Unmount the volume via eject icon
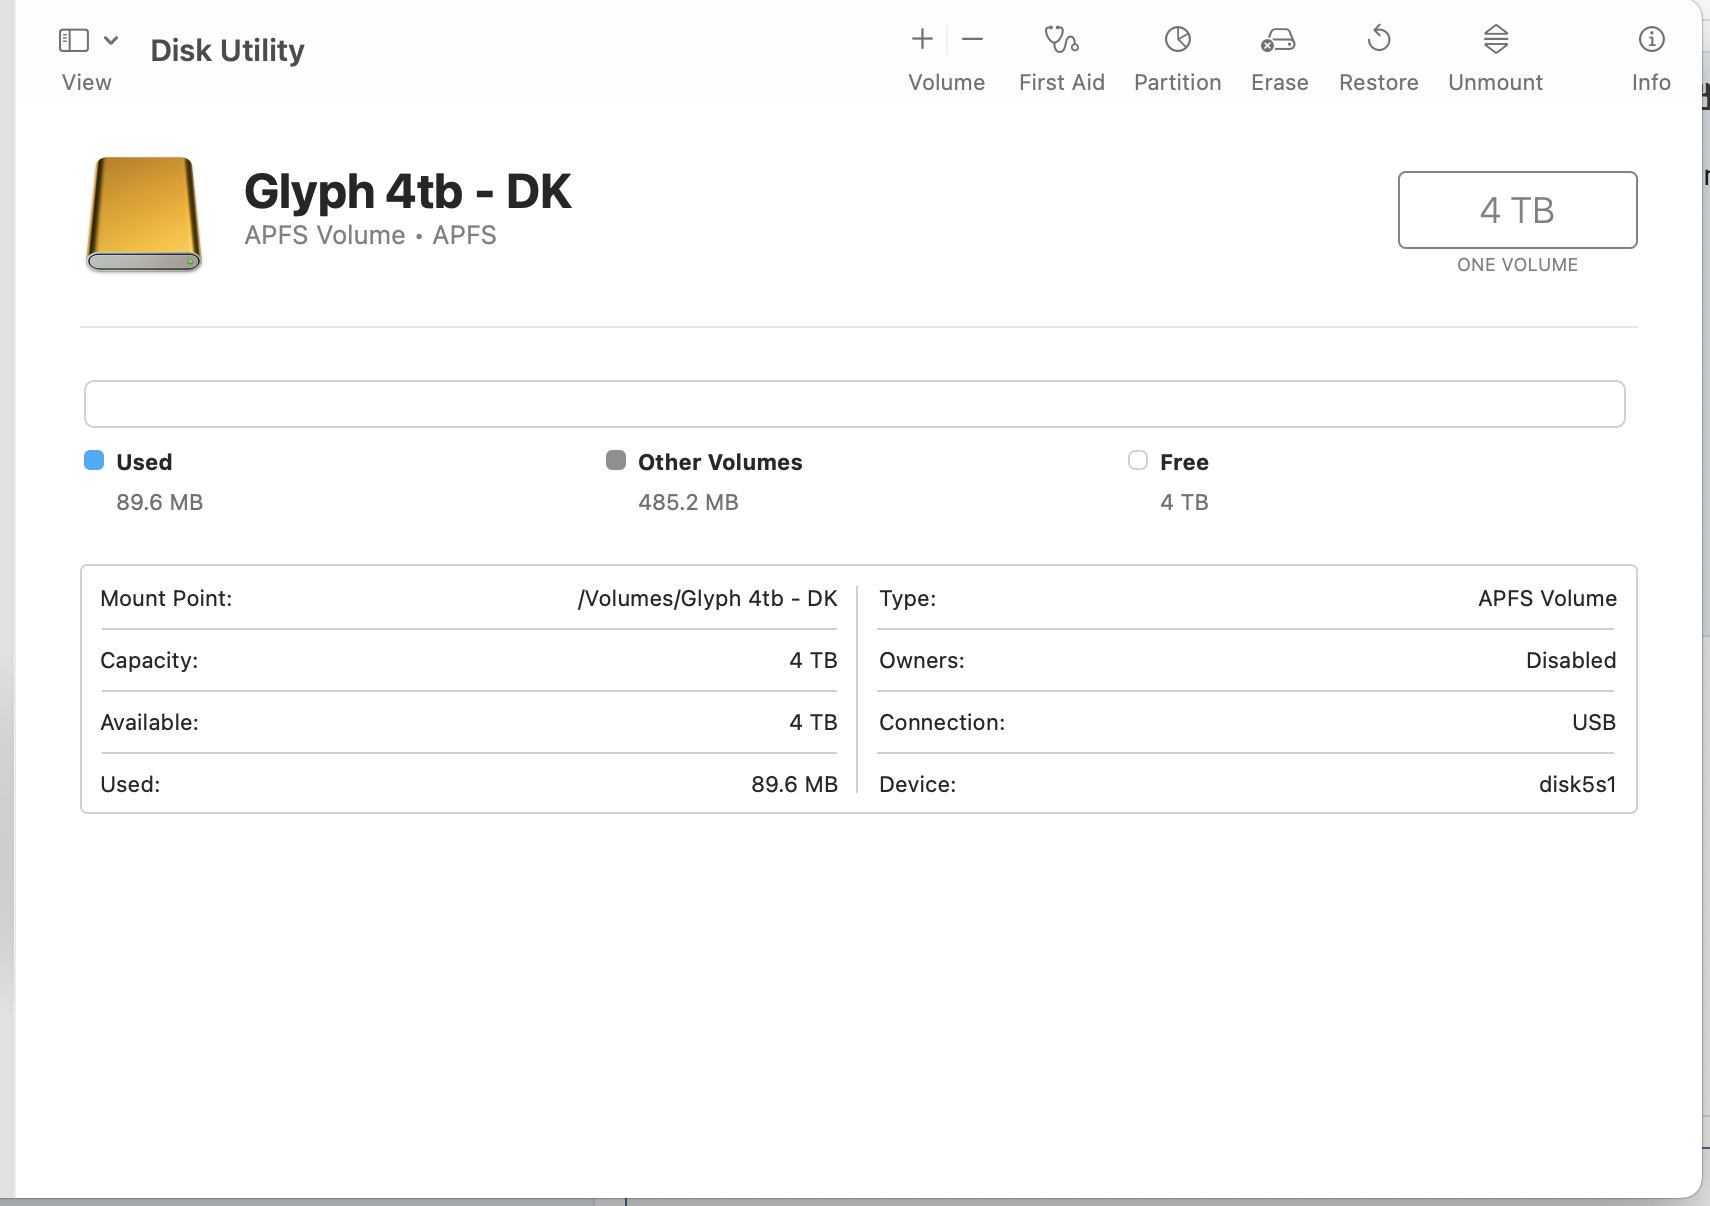The height and width of the screenshot is (1206, 1710). pyautogui.click(x=1496, y=39)
